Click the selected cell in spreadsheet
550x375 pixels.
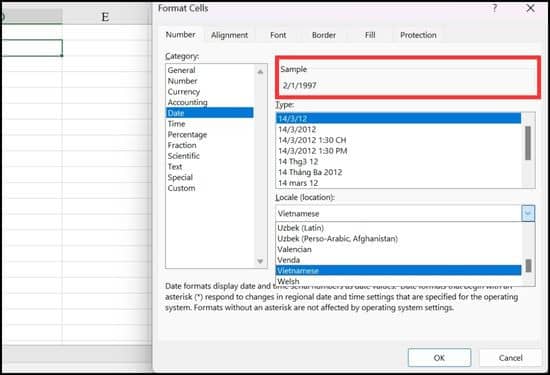tap(32, 48)
